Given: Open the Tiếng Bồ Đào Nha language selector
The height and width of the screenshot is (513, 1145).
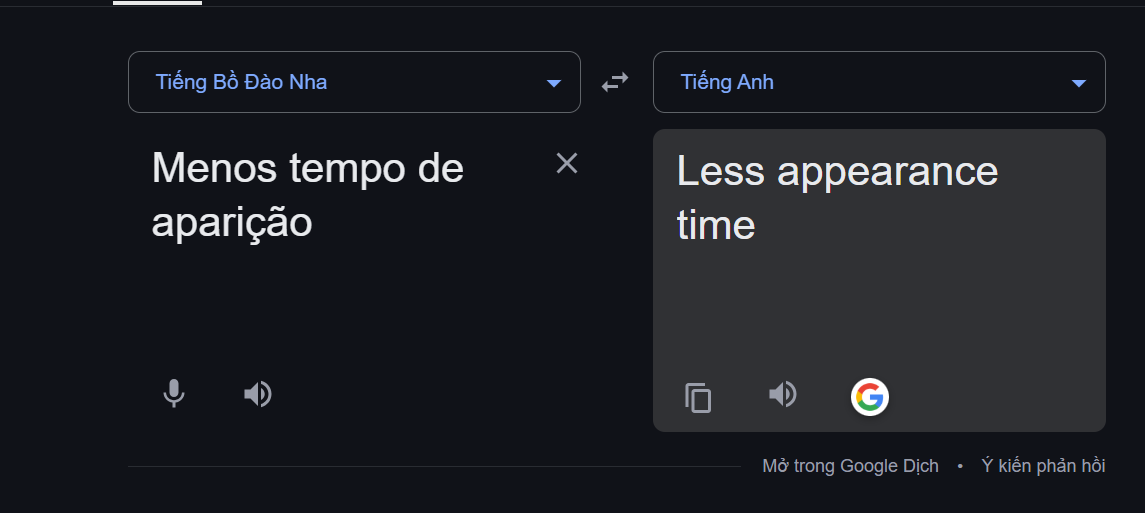Looking at the screenshot, I should pyautogui.click(x=354, y=82).
